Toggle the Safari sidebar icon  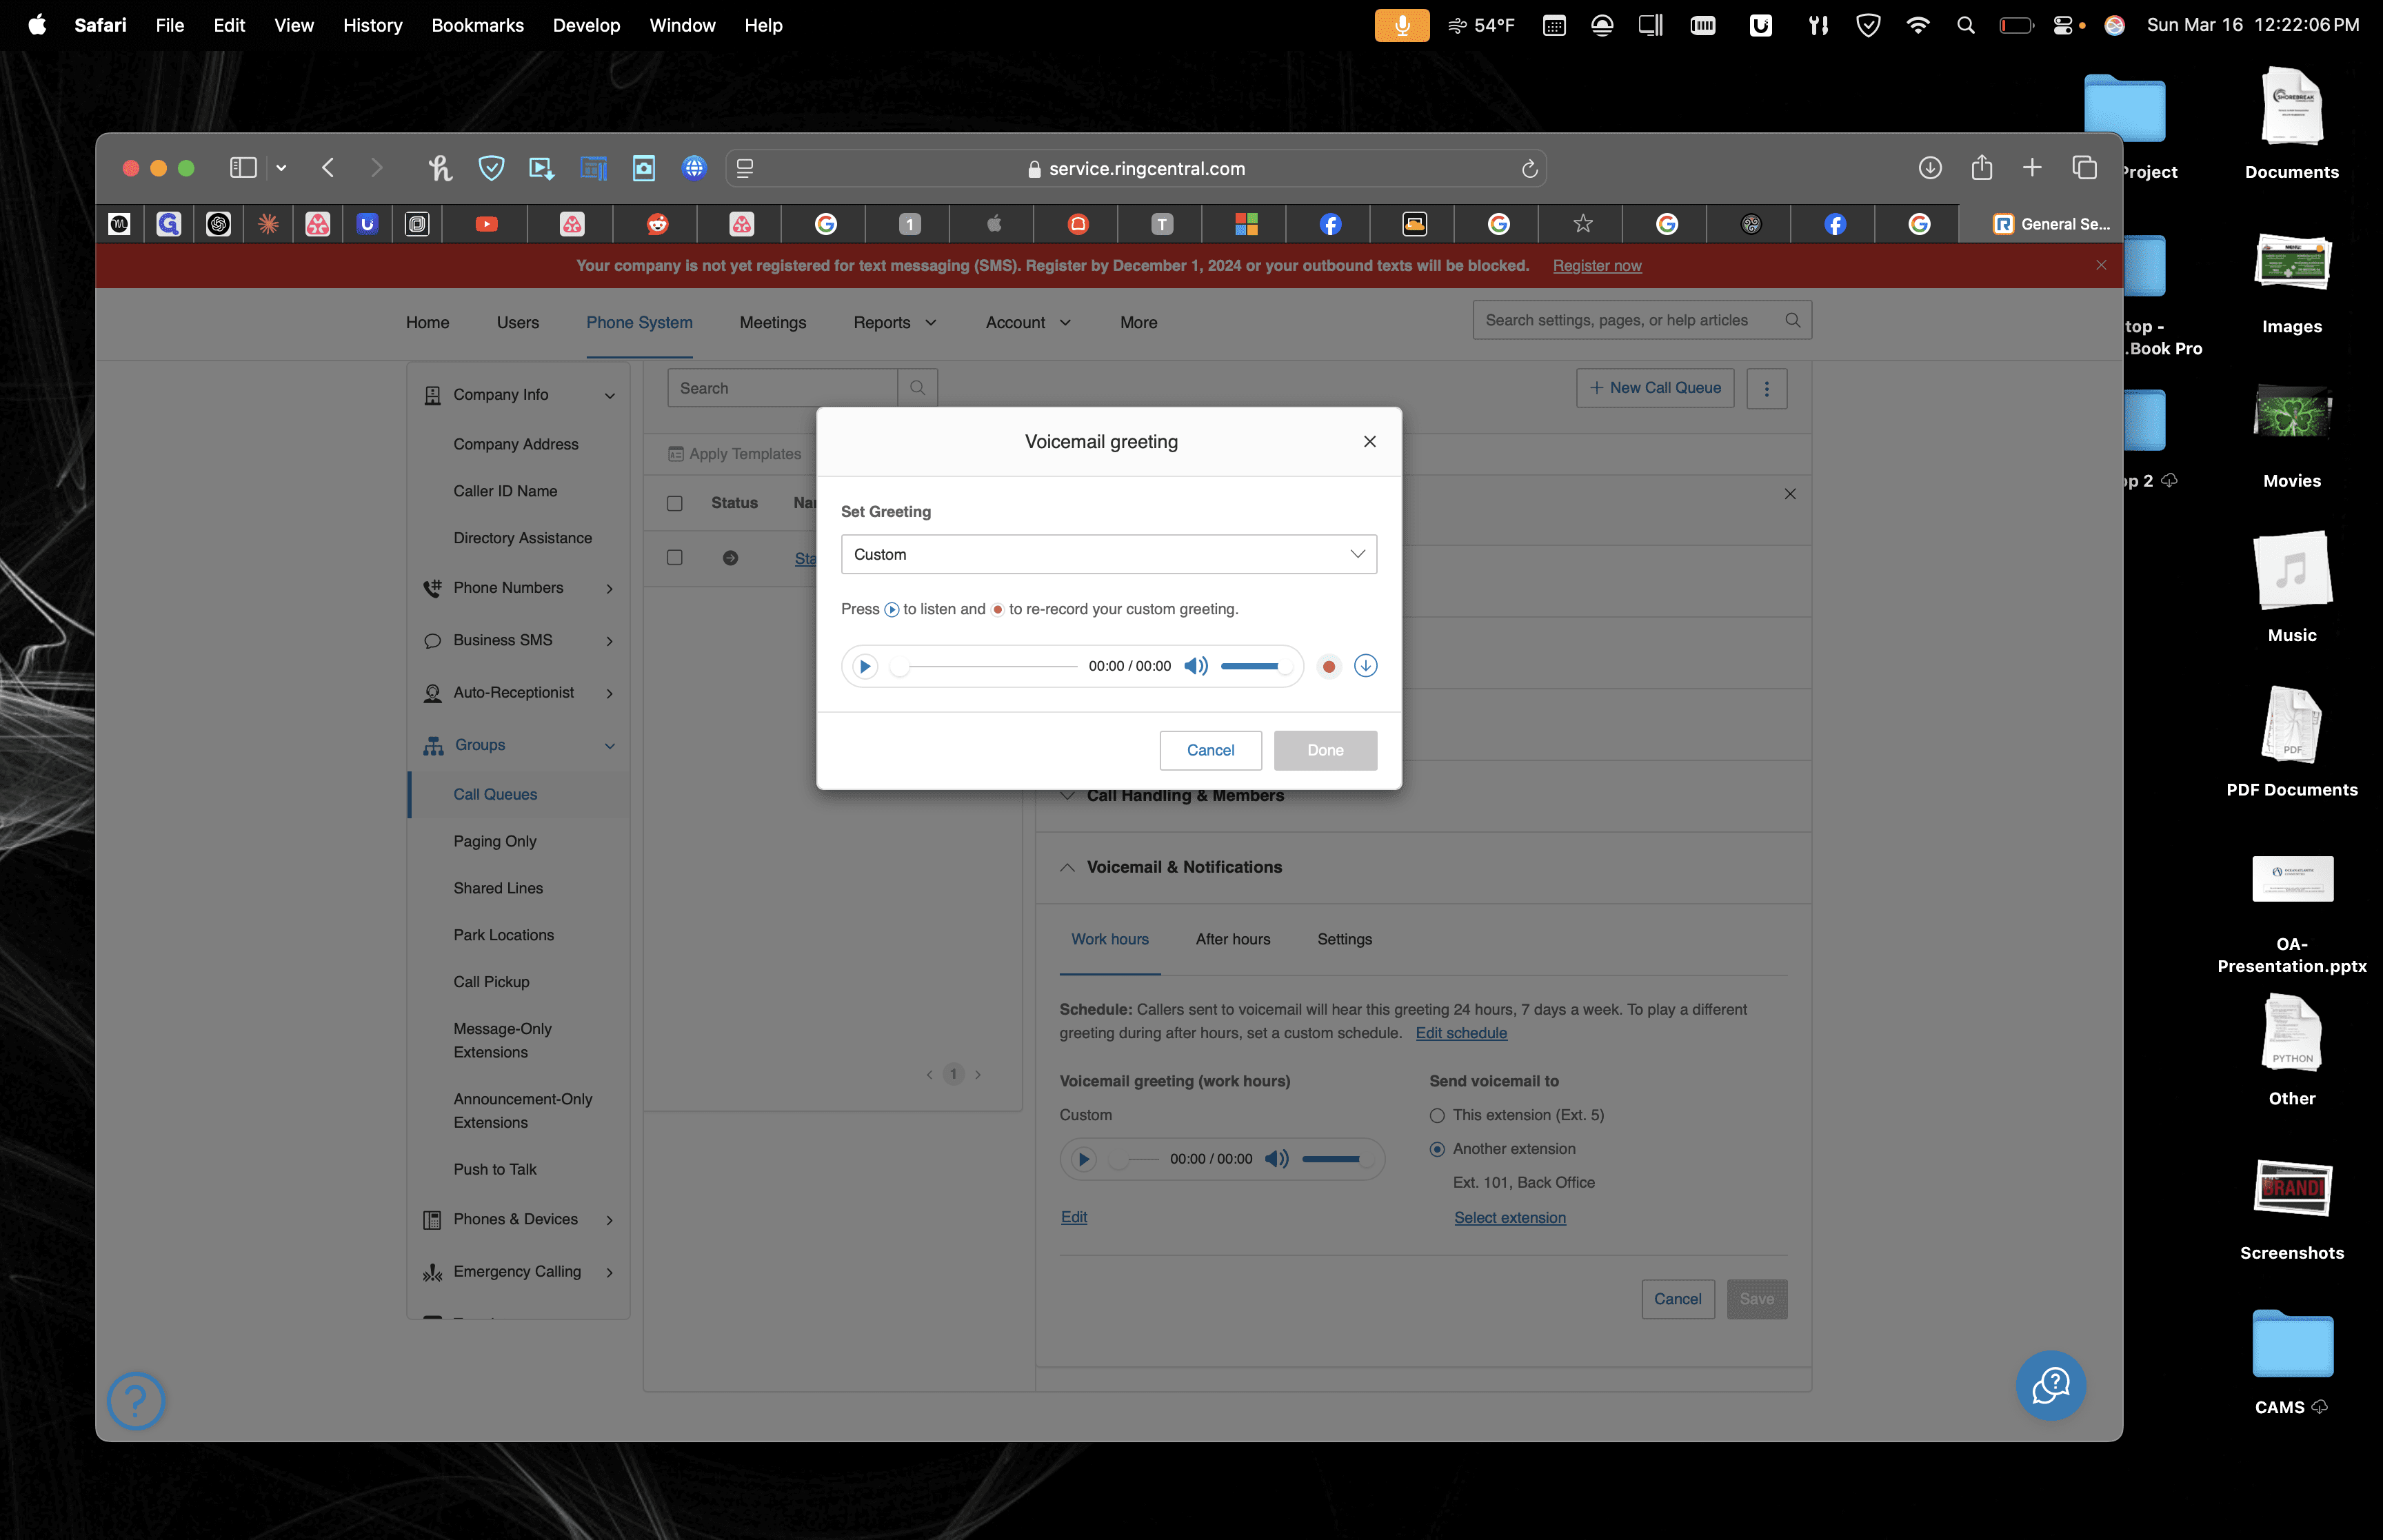coord(242,168)
